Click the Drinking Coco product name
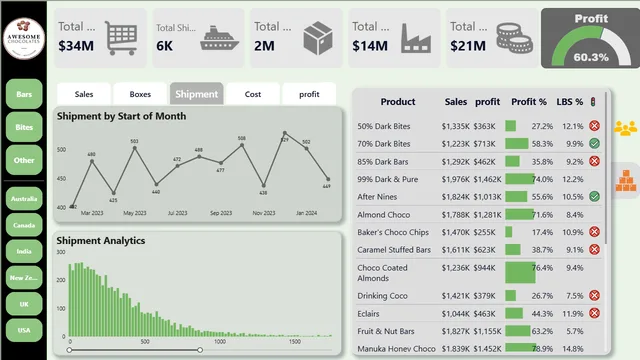This screenshot has height=360, width=640. coord(382,296)
